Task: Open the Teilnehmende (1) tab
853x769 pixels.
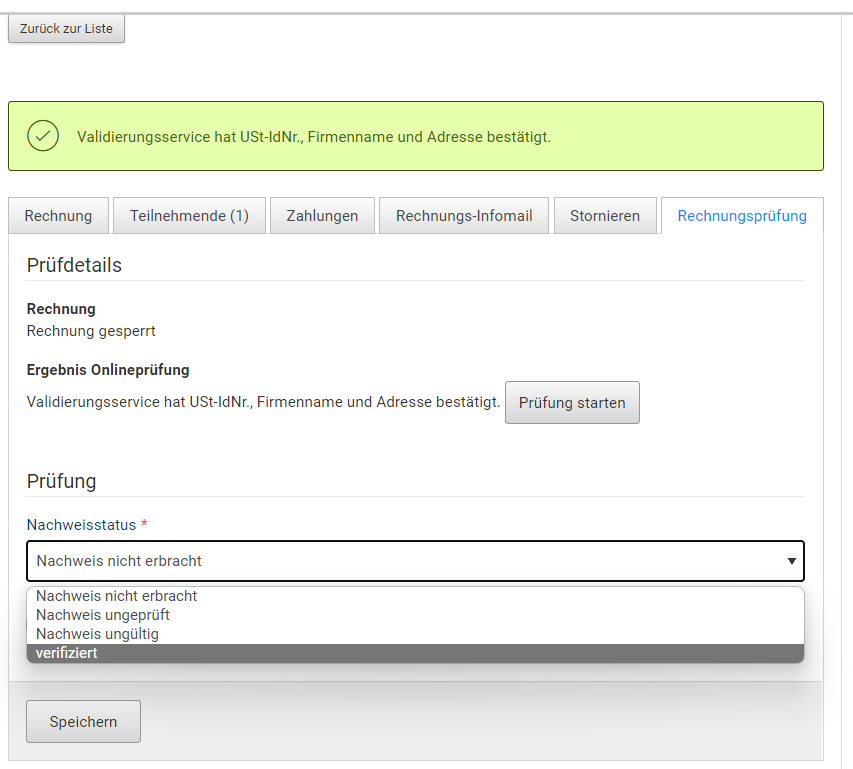Action: (188, 215)
